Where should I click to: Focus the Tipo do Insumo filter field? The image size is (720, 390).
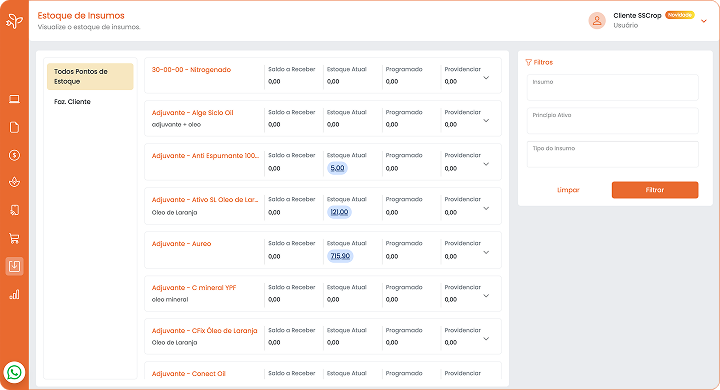click(x=613, y=154)
